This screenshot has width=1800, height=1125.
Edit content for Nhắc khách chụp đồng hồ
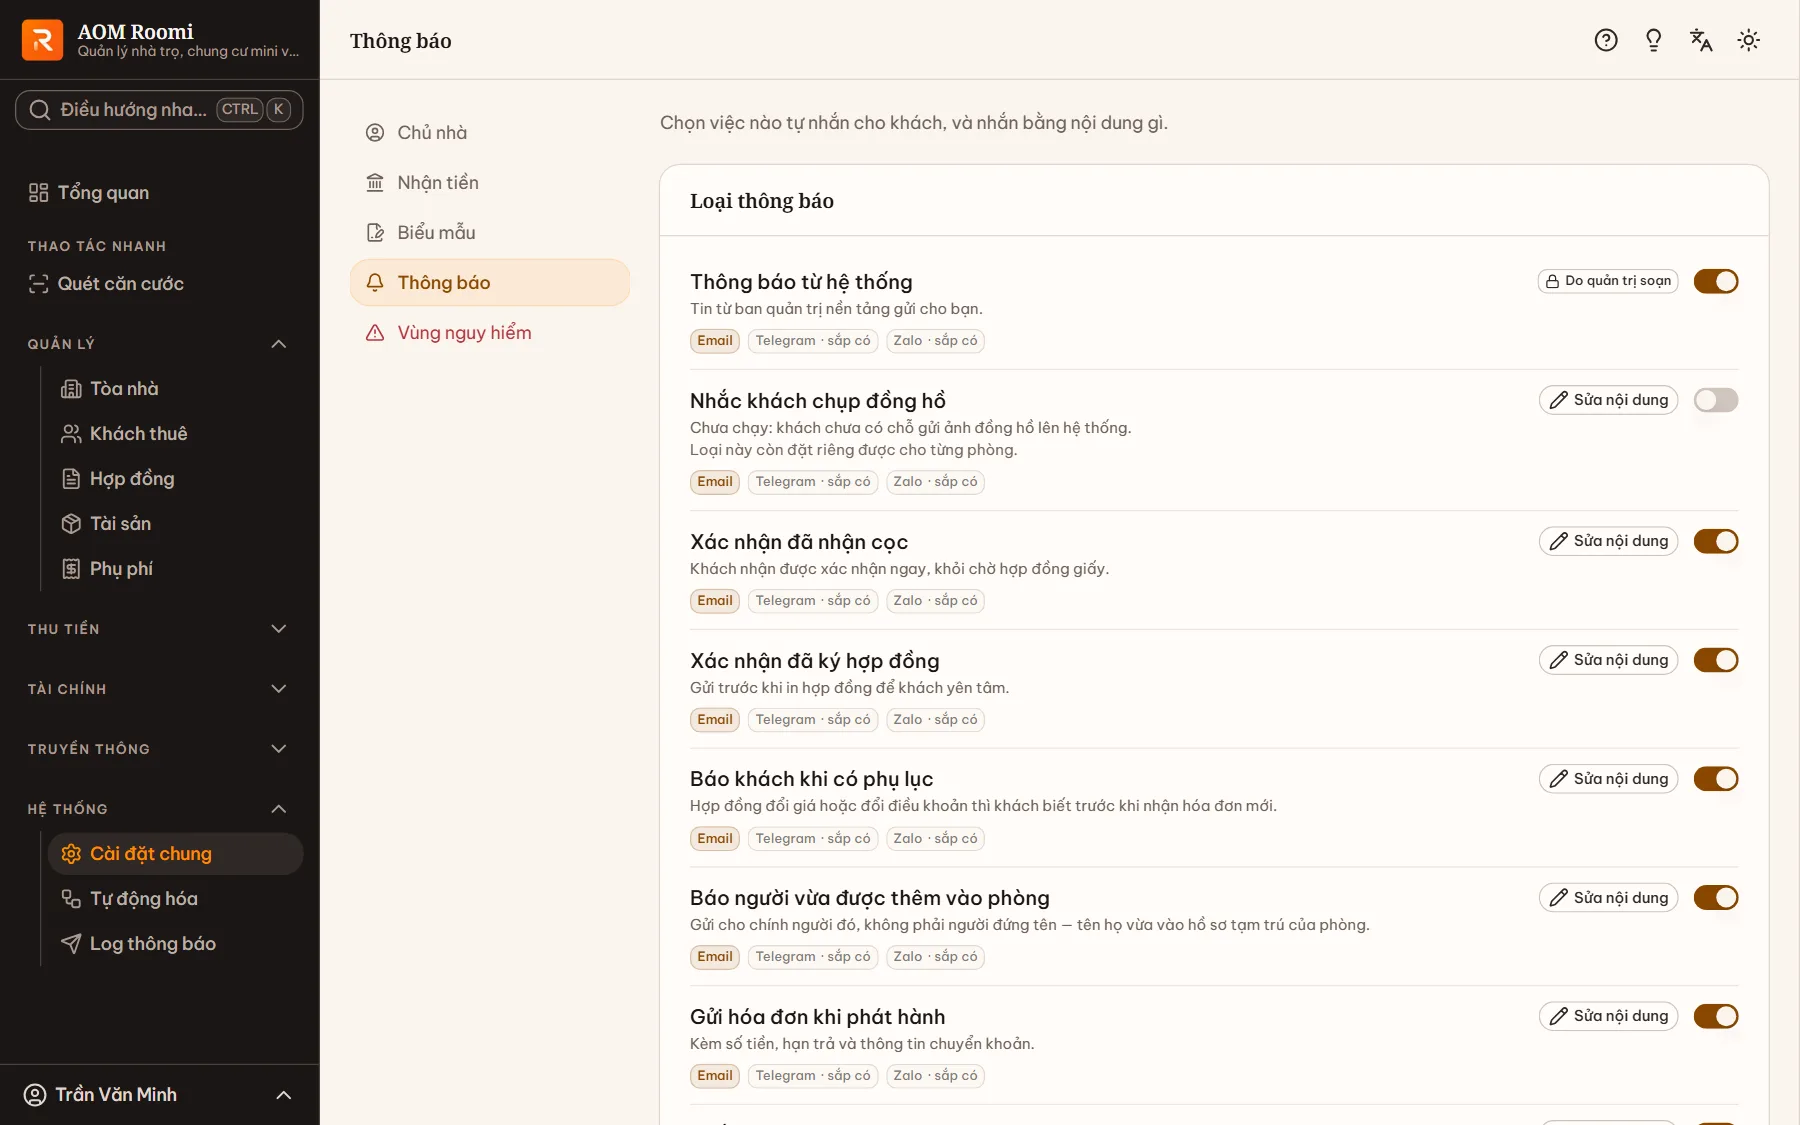(1608, 400)
